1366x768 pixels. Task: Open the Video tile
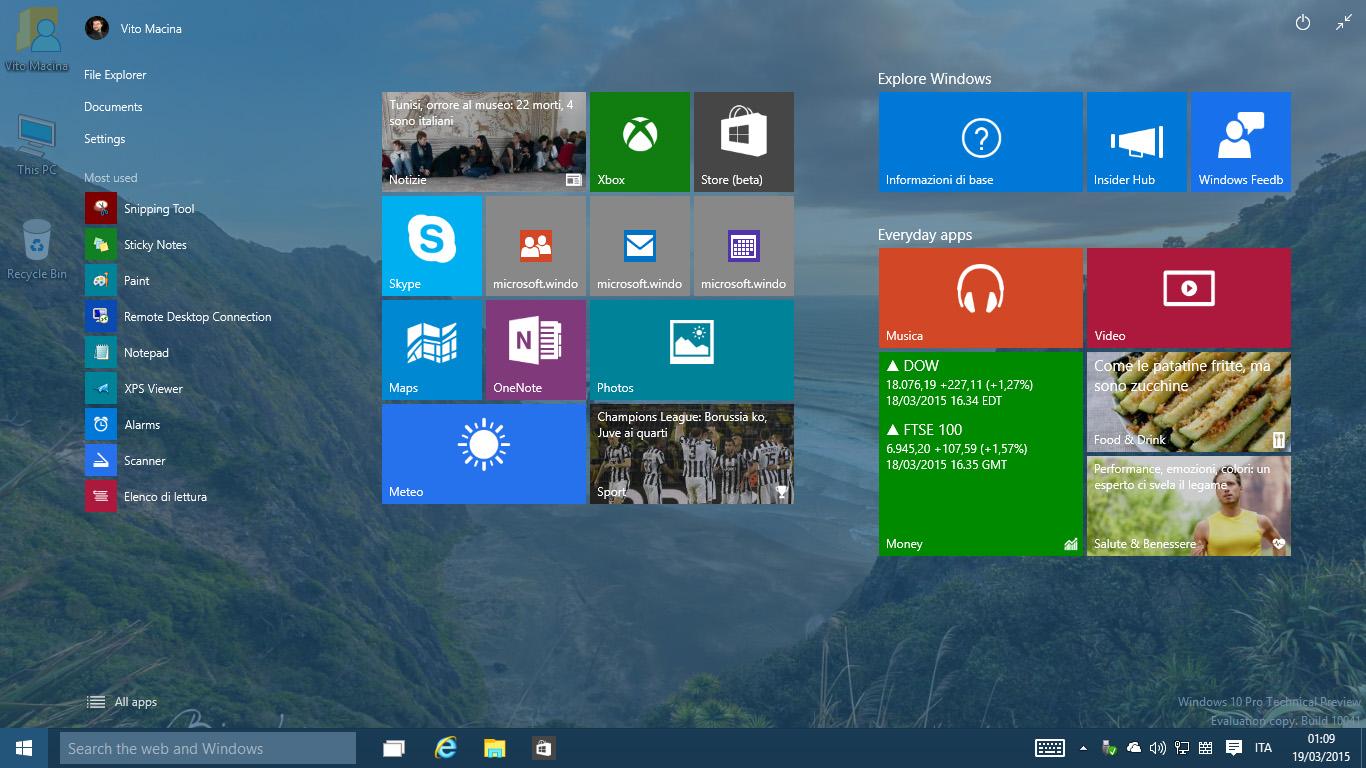(x=1189, y=298)
